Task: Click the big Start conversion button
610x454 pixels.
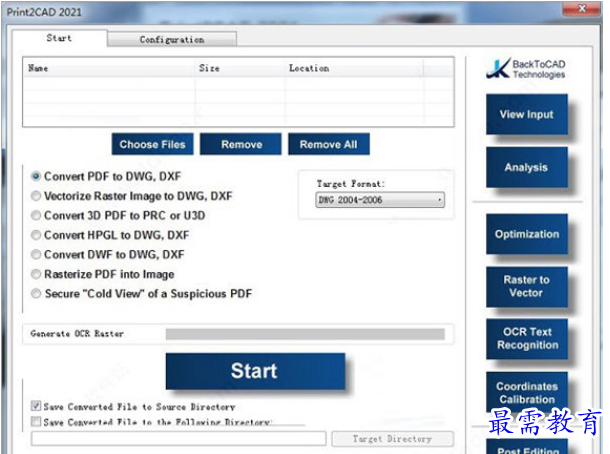Action: [255, 371]
